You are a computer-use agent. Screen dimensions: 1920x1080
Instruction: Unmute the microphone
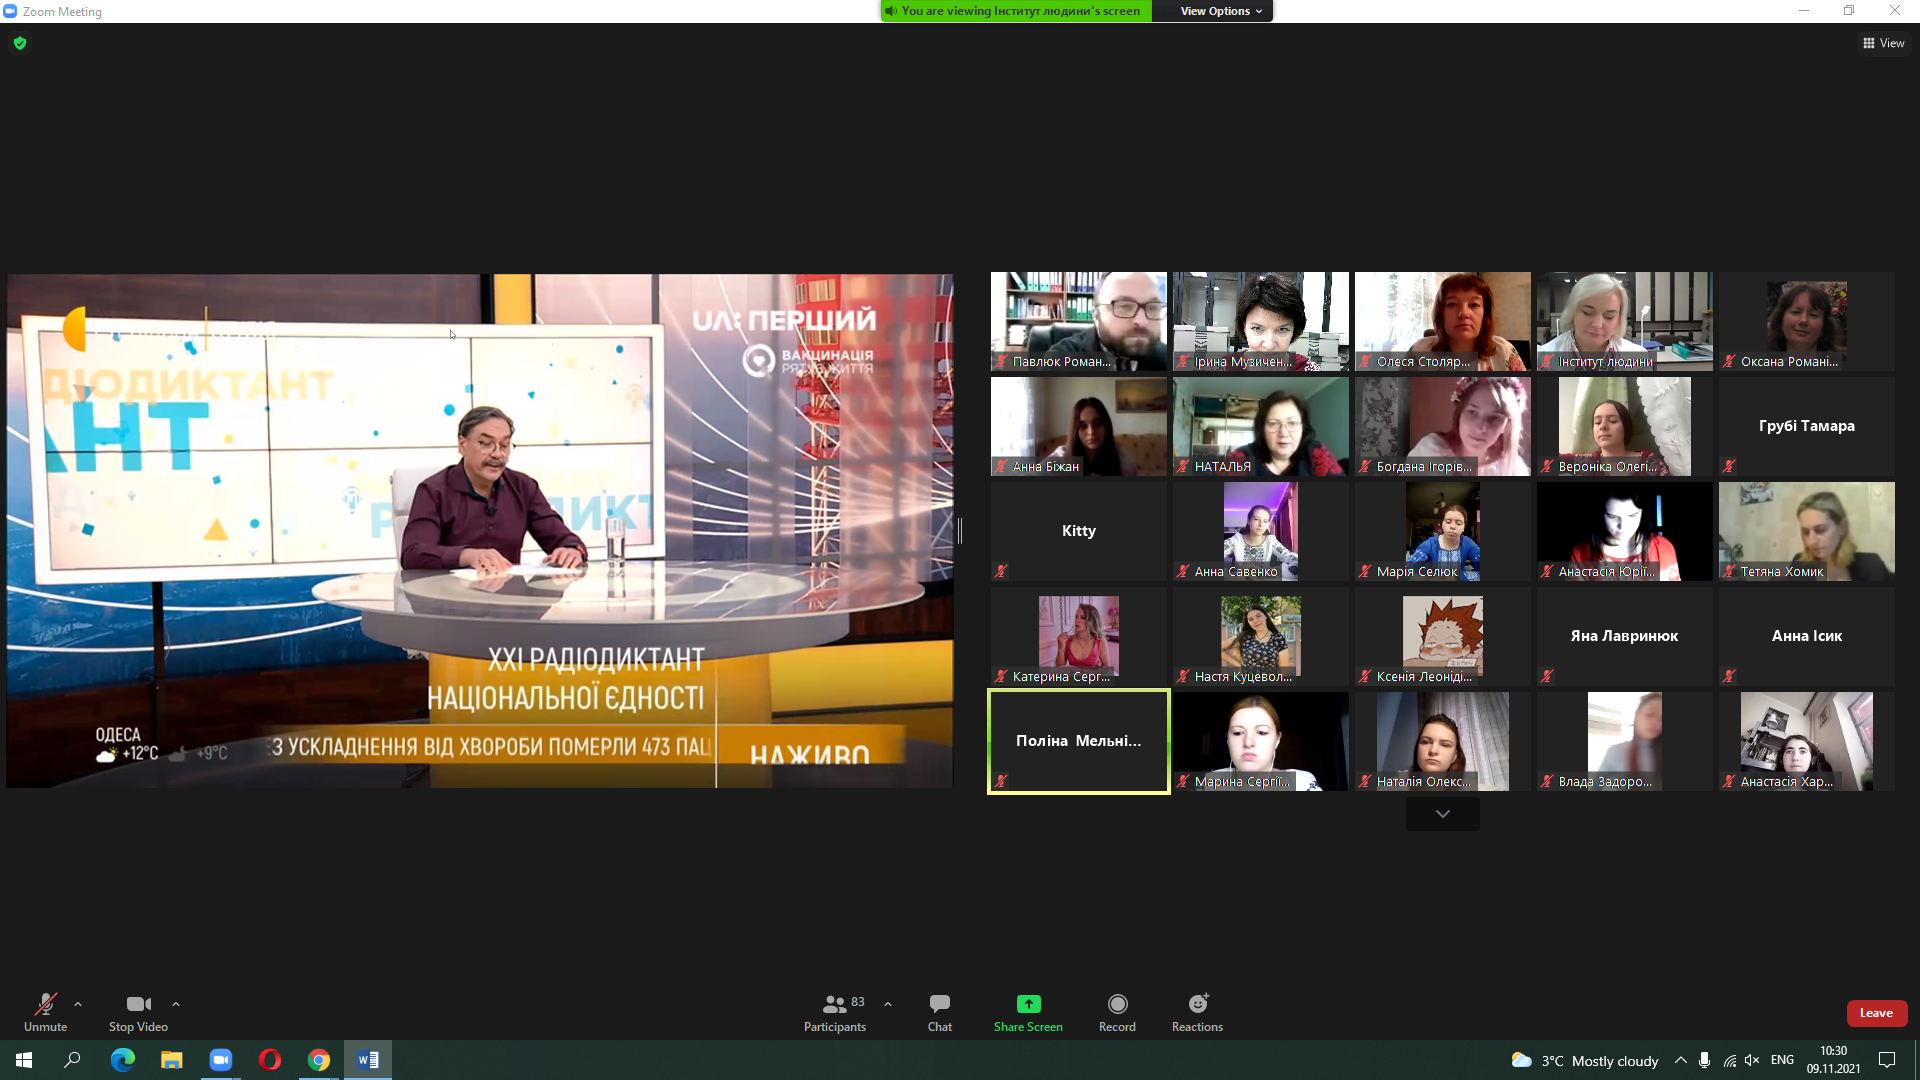pos(45,1012)
